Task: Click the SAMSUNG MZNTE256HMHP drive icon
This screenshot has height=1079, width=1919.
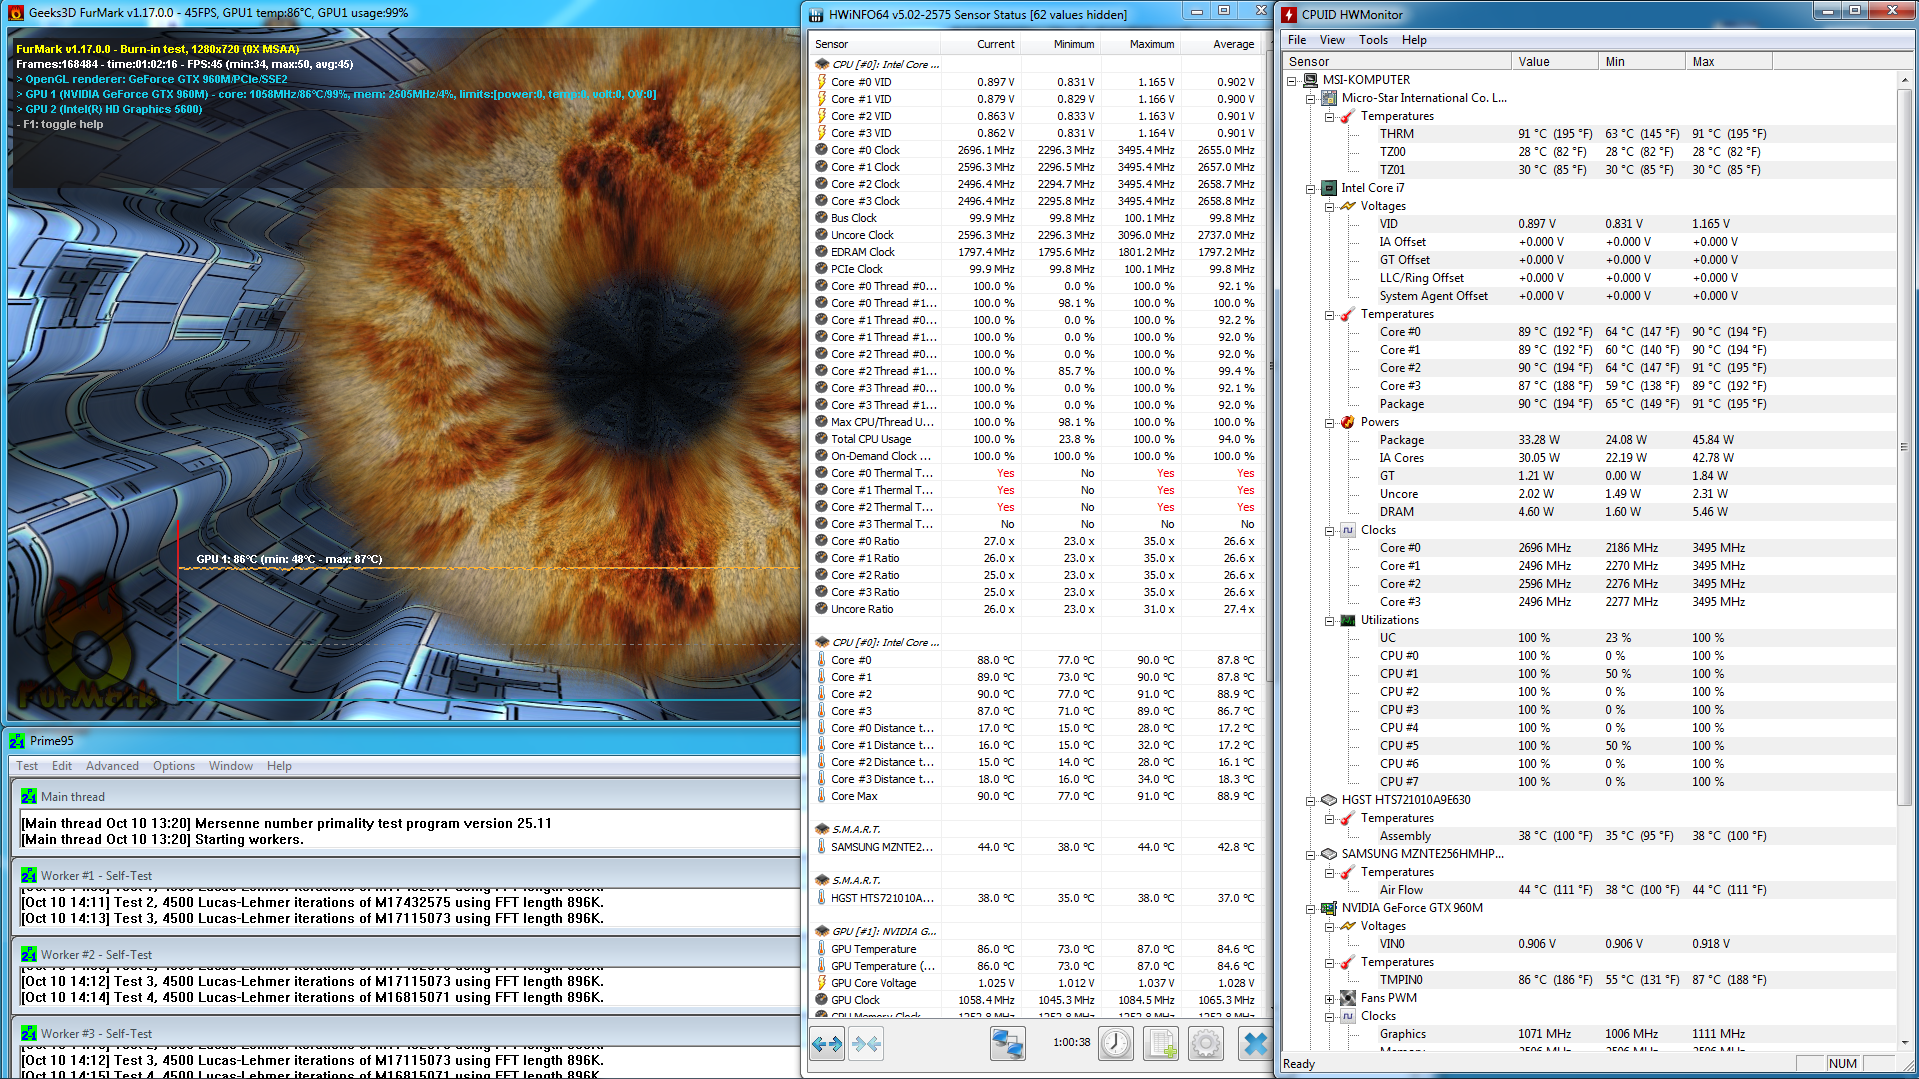Action: pos(1329,854)
